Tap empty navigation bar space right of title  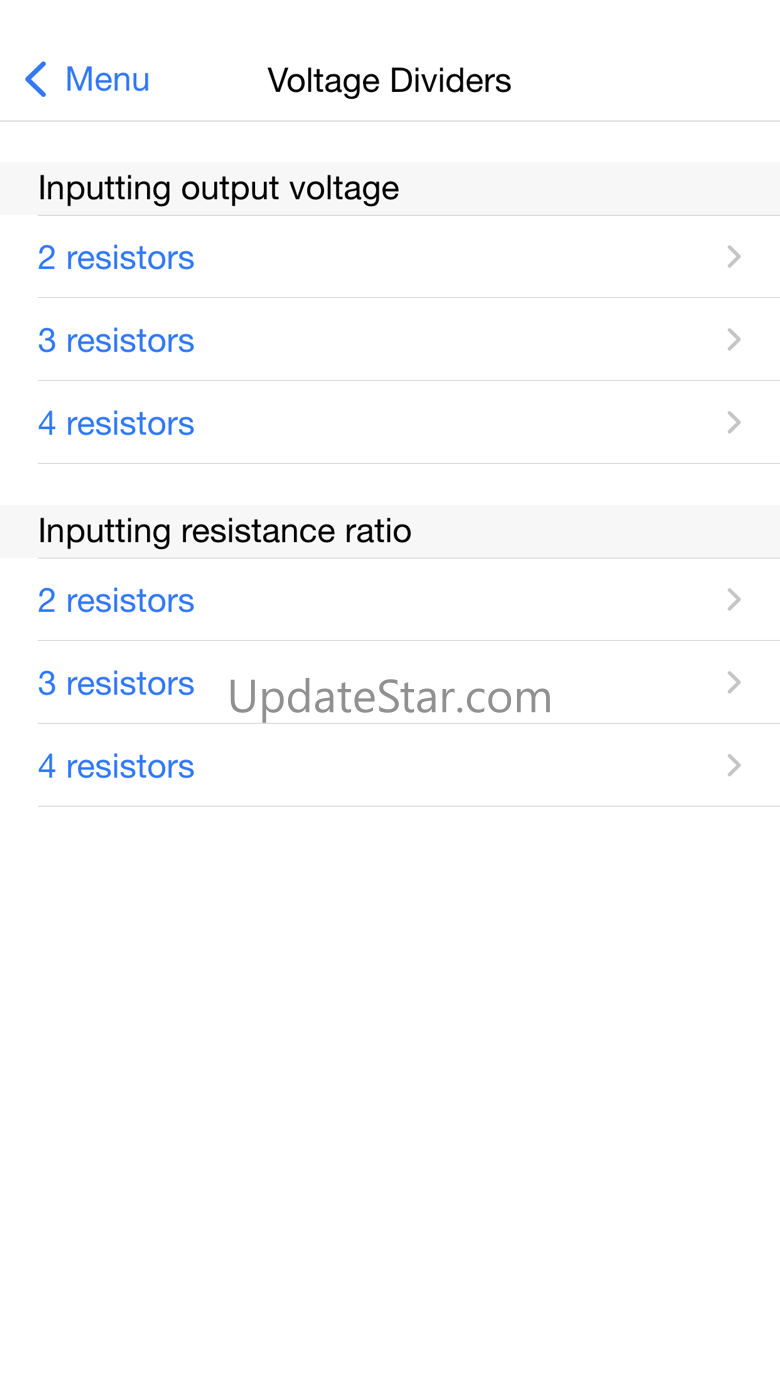pyautogui.click(x=650, y=80)
